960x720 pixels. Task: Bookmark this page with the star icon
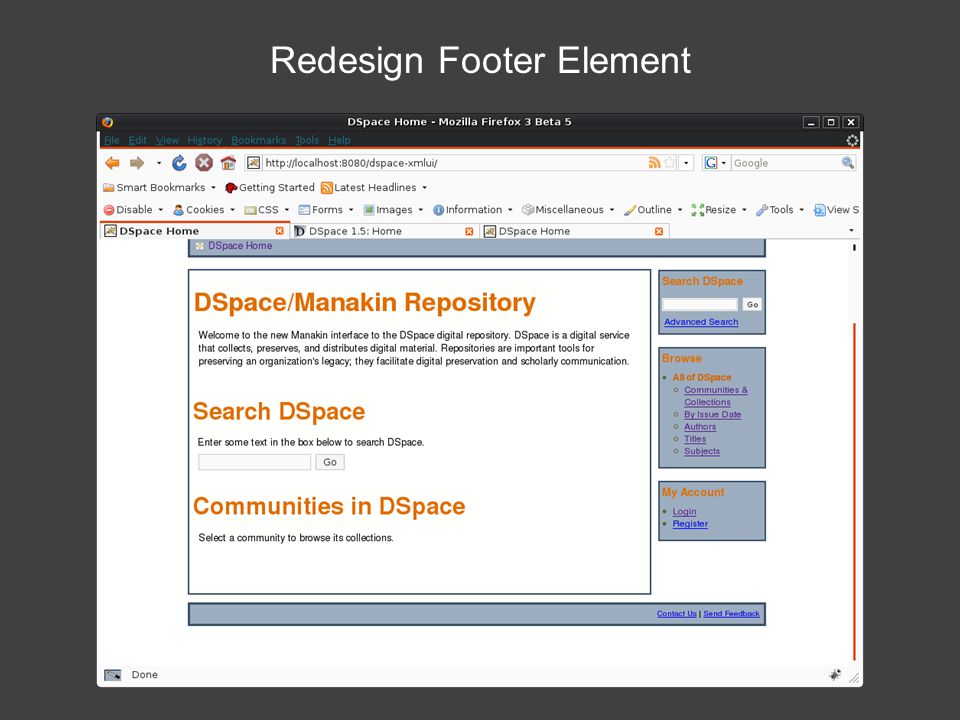(x=670, y=163)
